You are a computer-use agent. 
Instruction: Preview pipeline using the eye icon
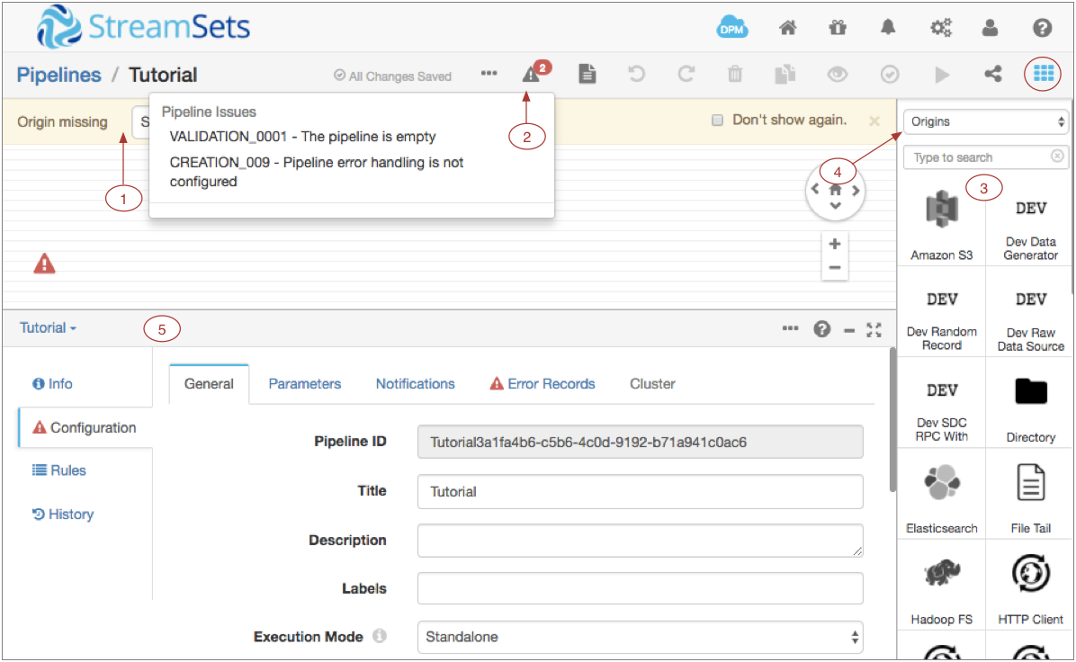pos(837,74)
